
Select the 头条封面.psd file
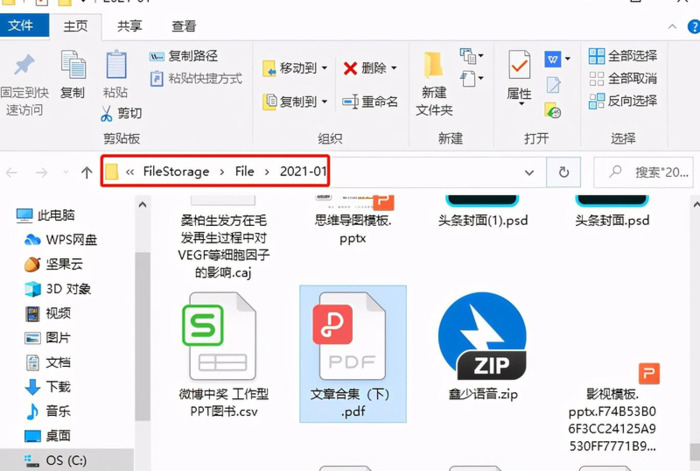[x=612, y=213]
